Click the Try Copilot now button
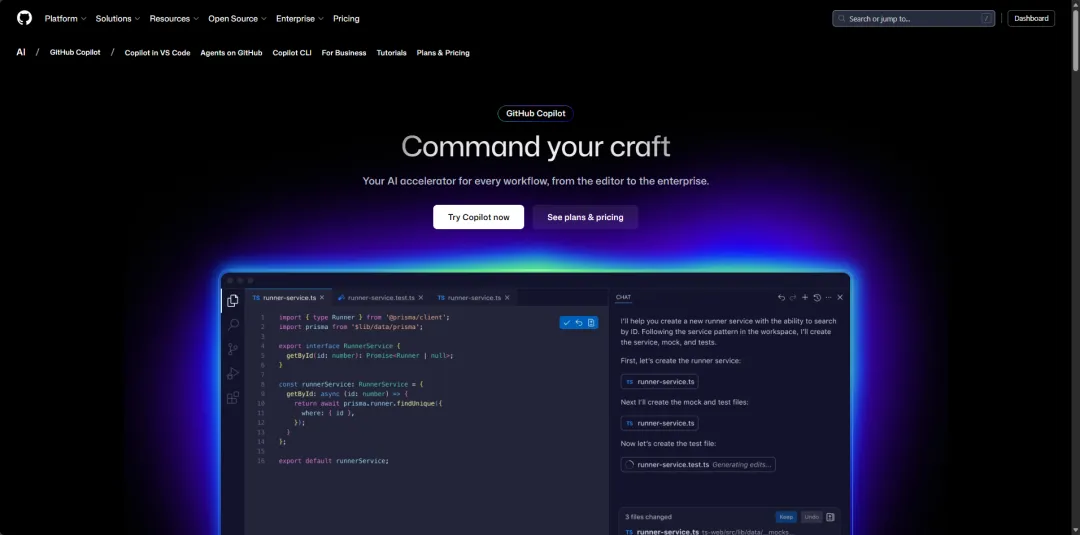 [x=479, y=217]
